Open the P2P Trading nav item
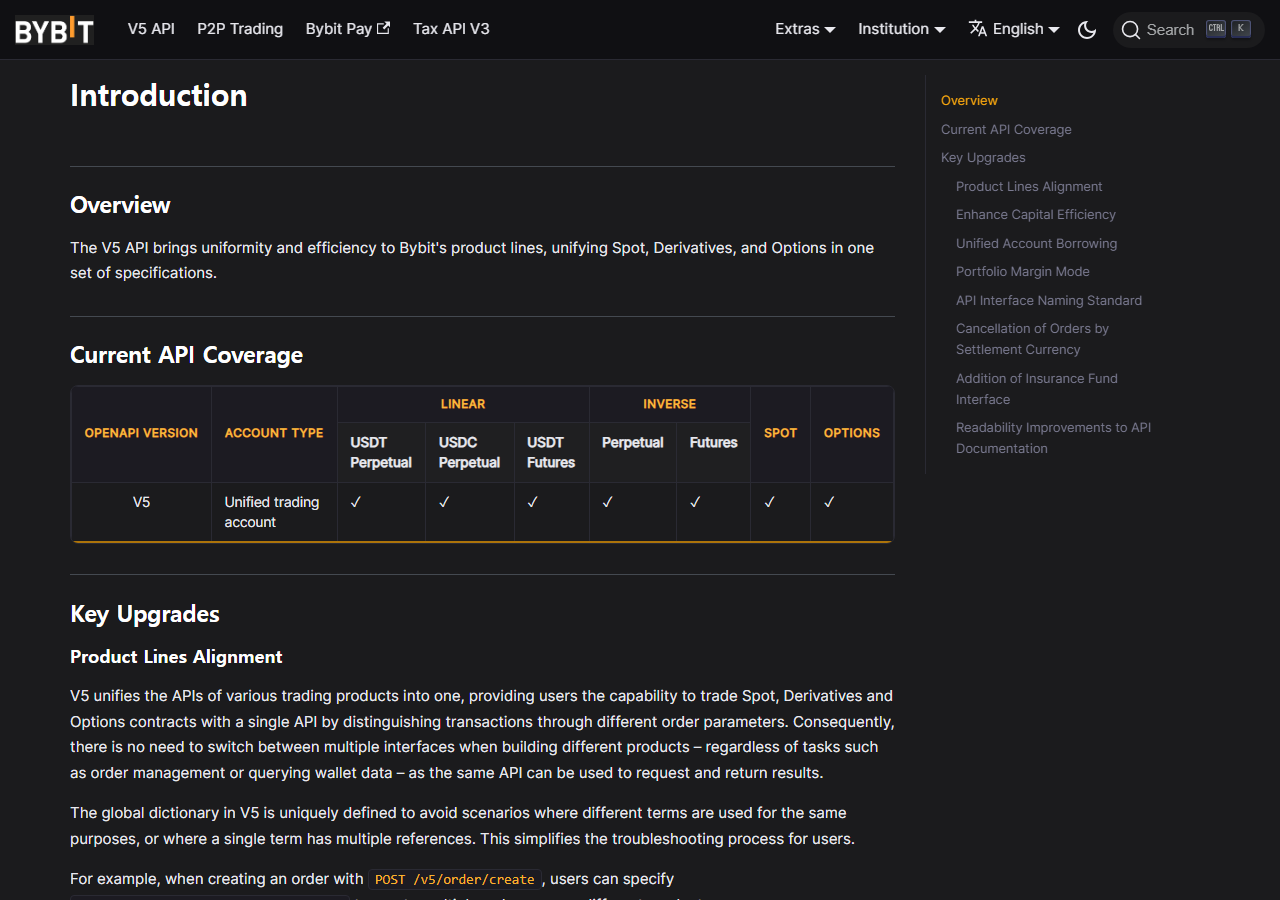Screen dimensions: 1280x900 [x=240, y=29]
